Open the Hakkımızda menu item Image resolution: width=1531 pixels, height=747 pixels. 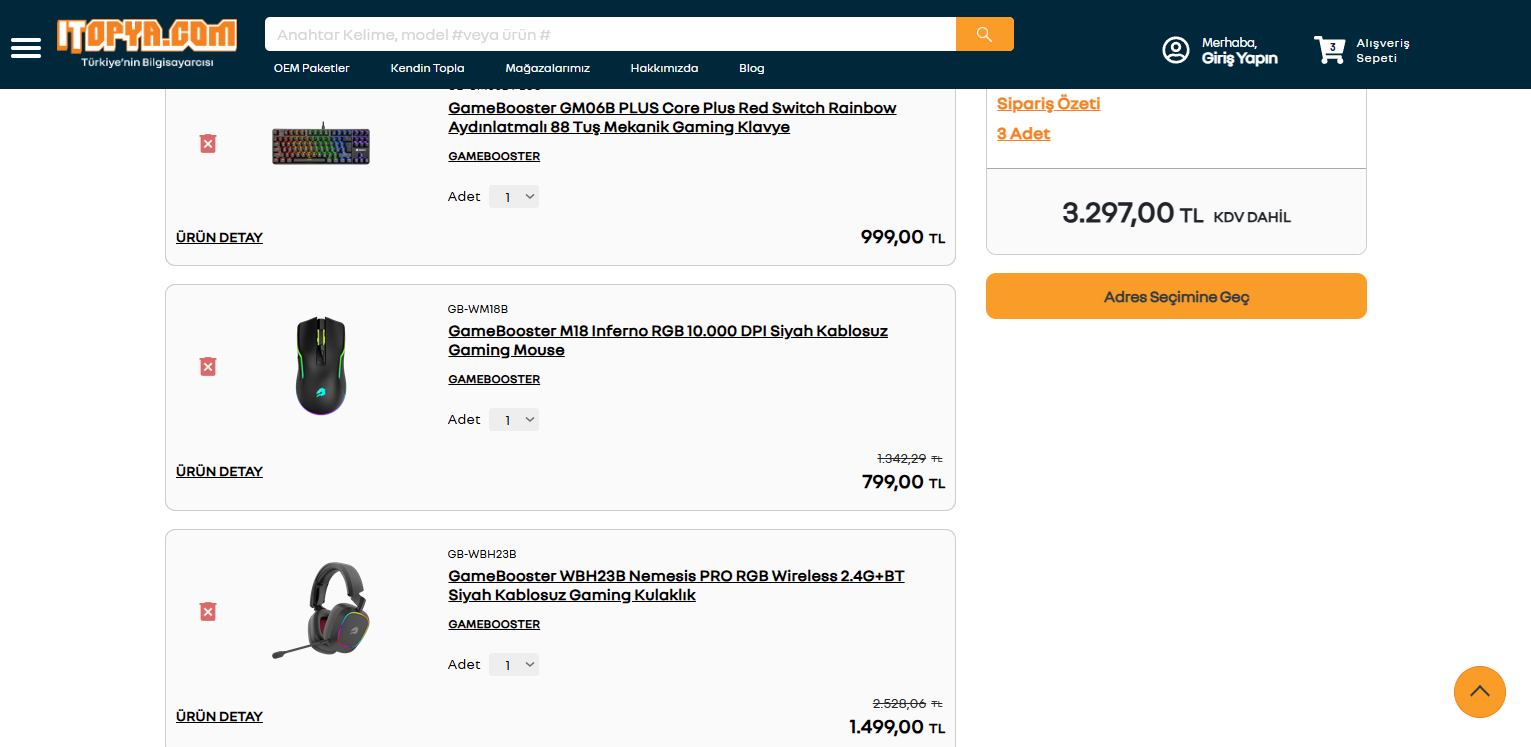tap(665, 69)
